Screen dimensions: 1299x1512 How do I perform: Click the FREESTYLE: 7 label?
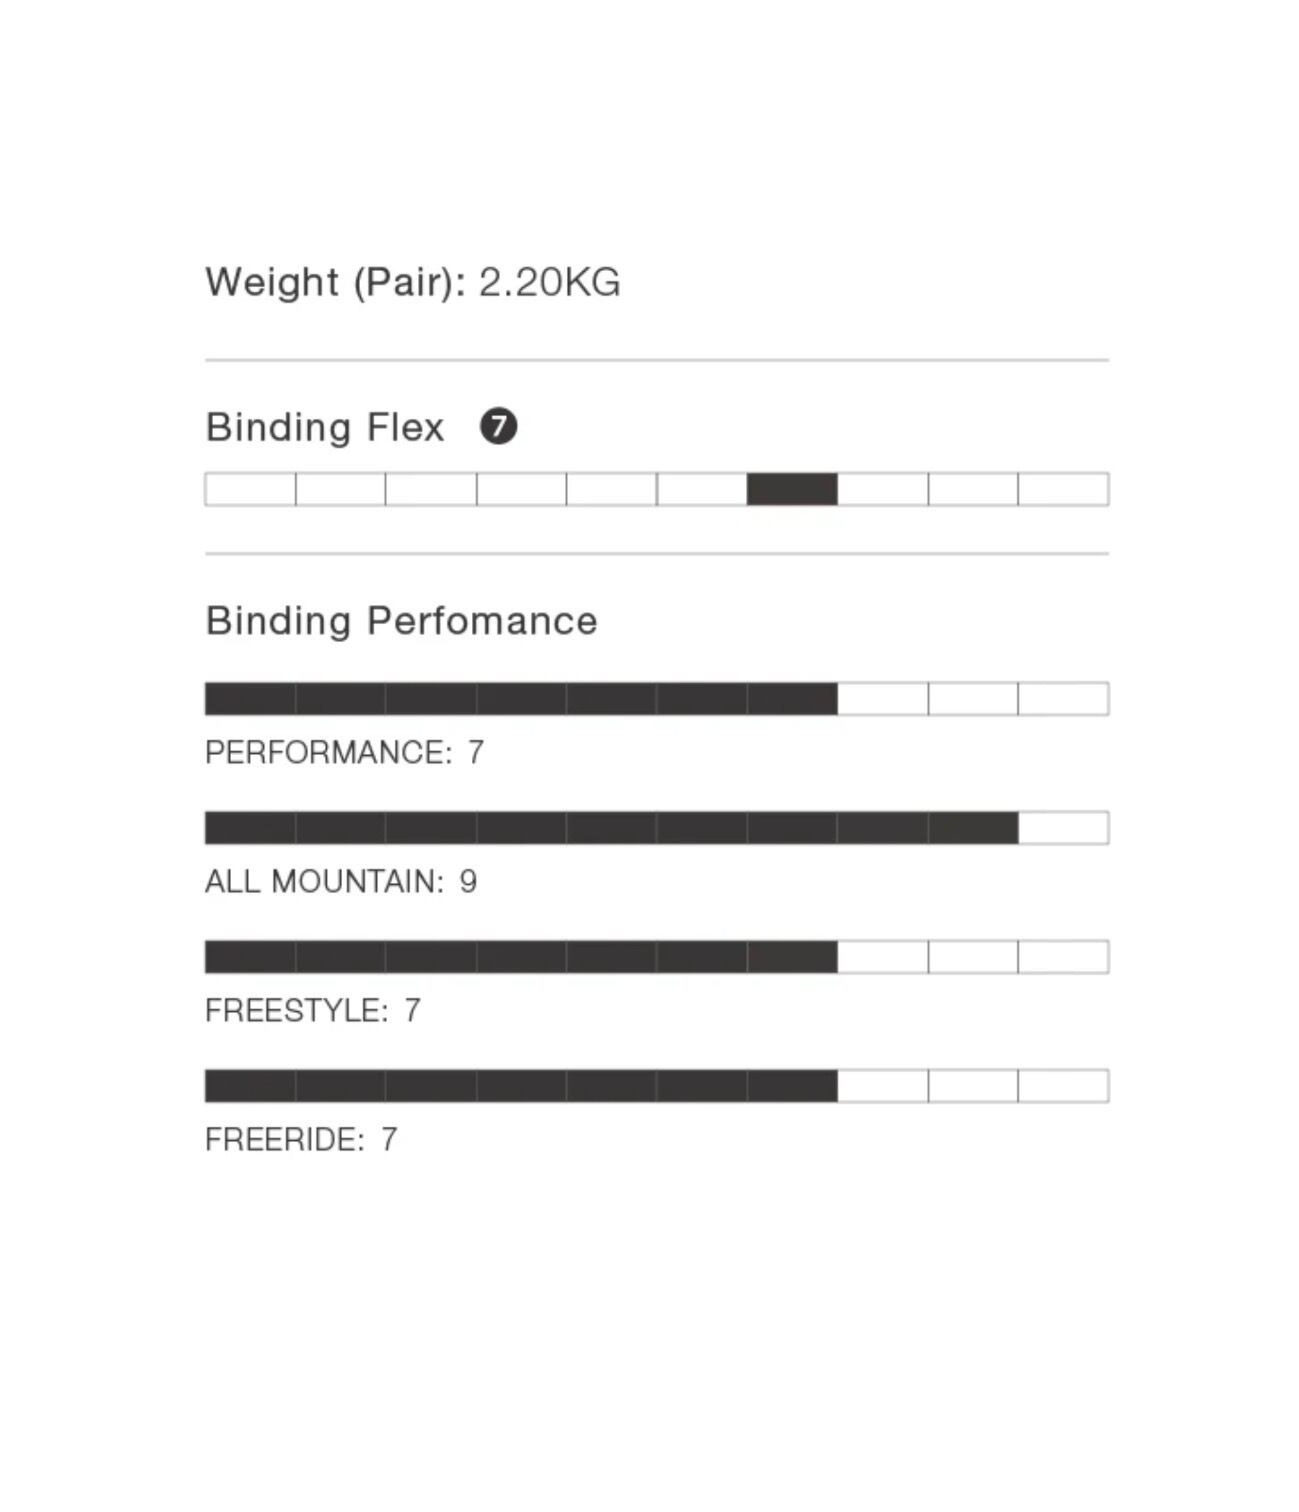click(313, 1010)
